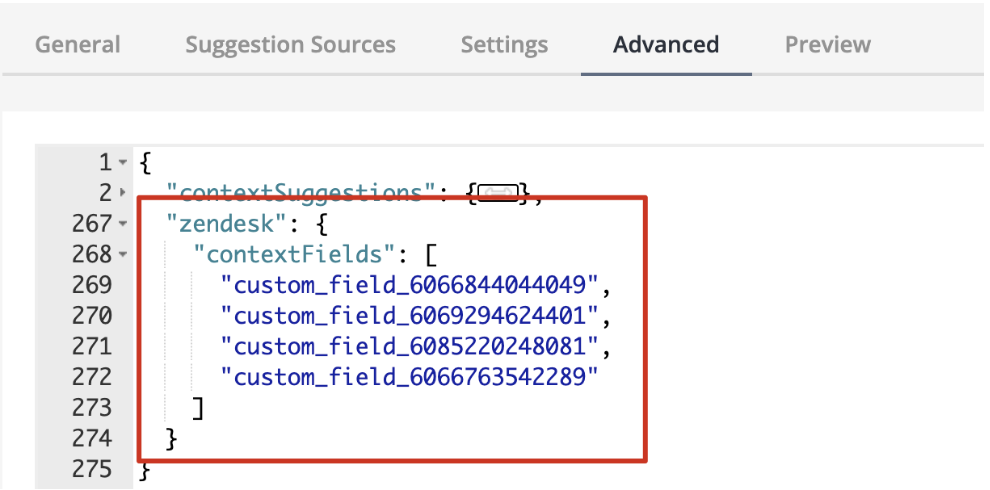Click line number 275 in the gutter

[x=92, y=469]
